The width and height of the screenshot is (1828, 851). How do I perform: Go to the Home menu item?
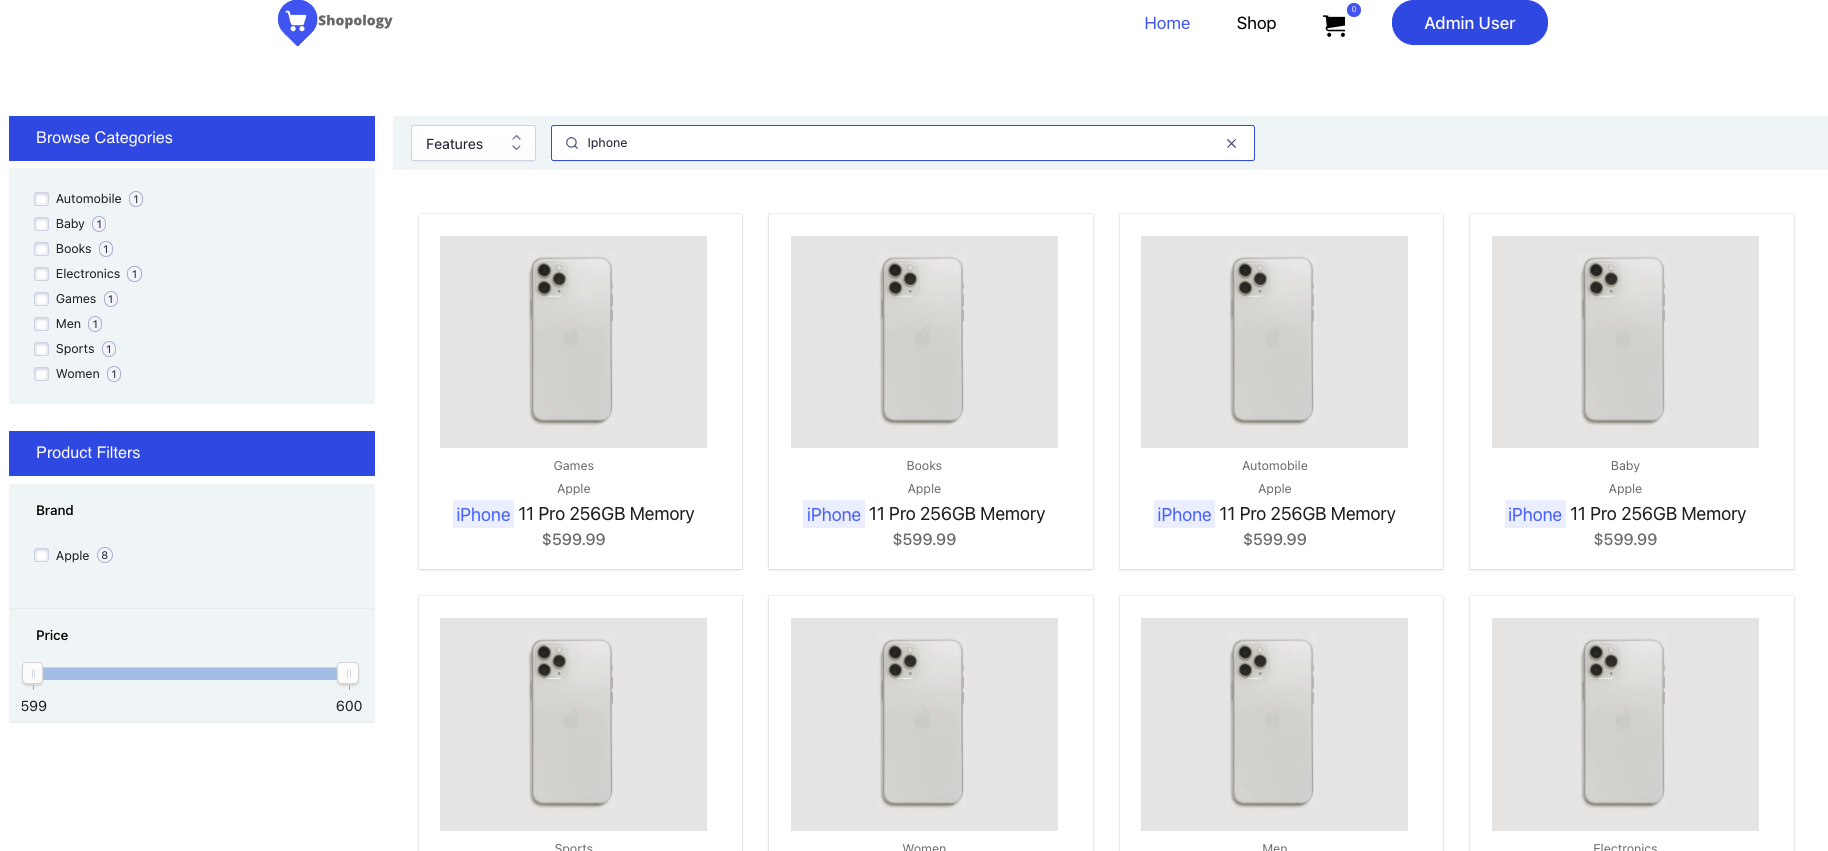[x=1167, y=23]
